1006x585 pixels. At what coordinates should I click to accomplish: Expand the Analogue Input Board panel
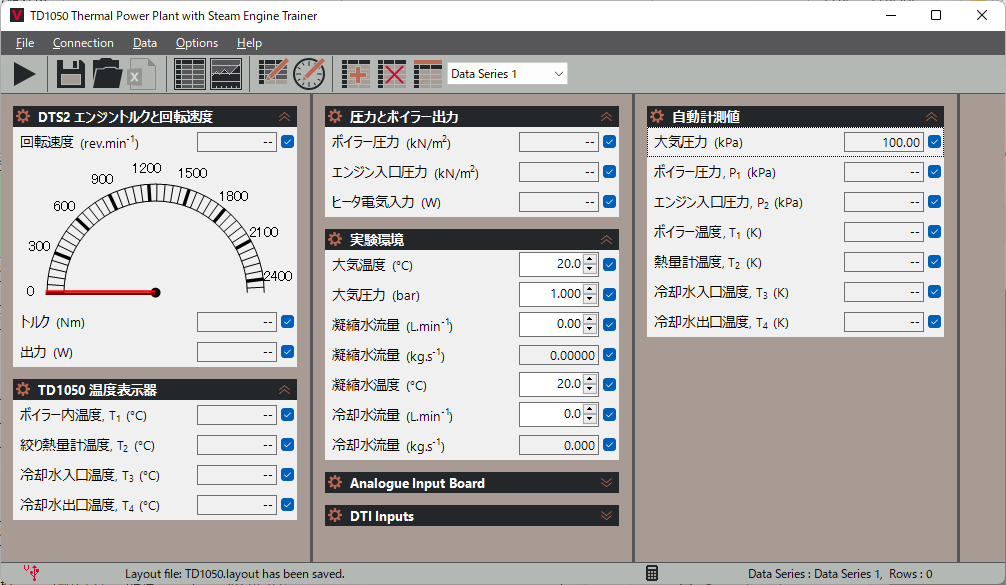[606, 482]
